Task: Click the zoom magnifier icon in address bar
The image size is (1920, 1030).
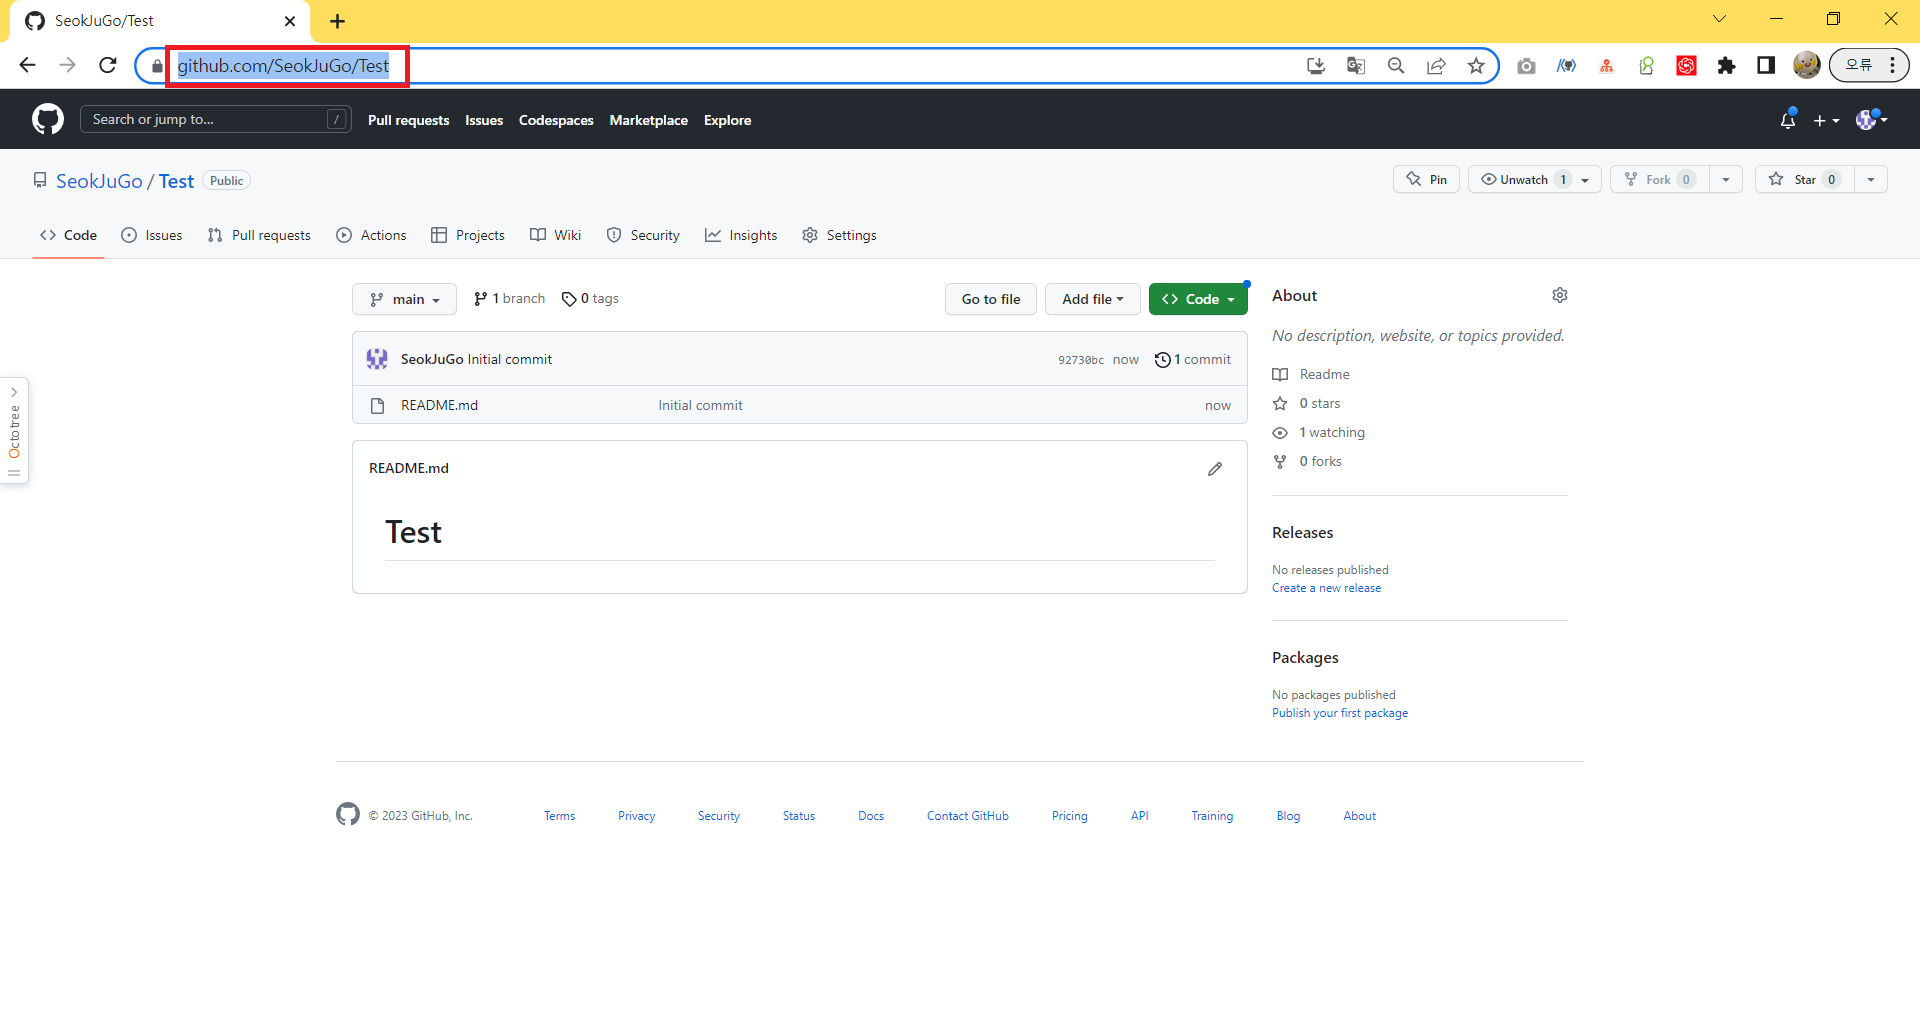Action: click(1396, 66)
